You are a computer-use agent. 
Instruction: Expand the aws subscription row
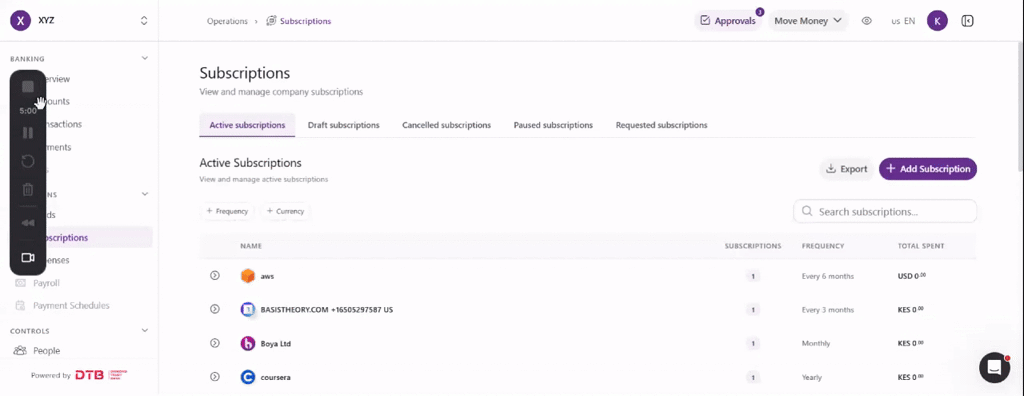[x=215, y=276]
